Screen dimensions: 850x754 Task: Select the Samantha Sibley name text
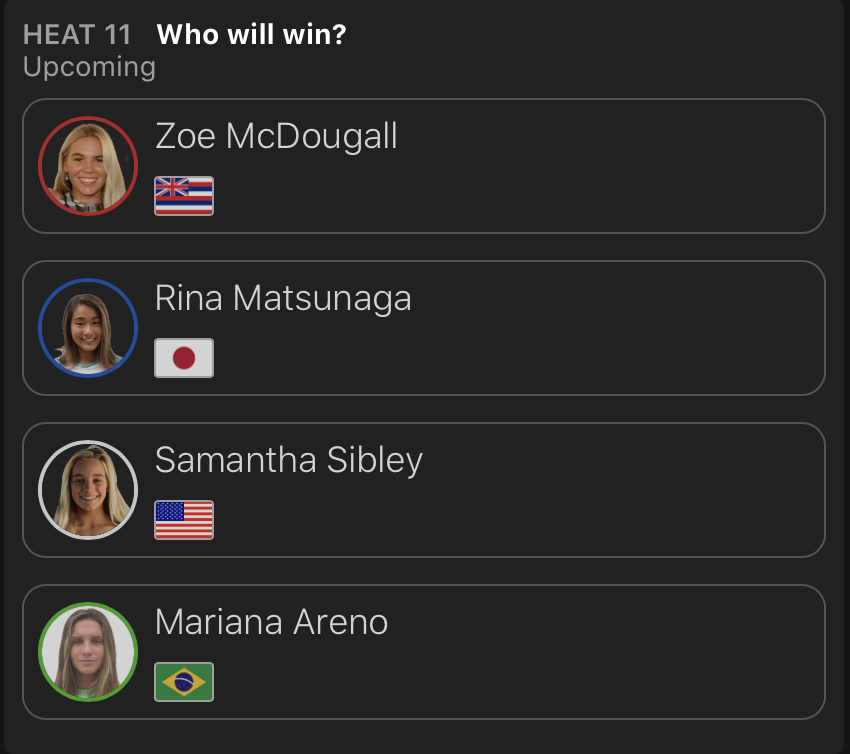click(x=289, y=460)
